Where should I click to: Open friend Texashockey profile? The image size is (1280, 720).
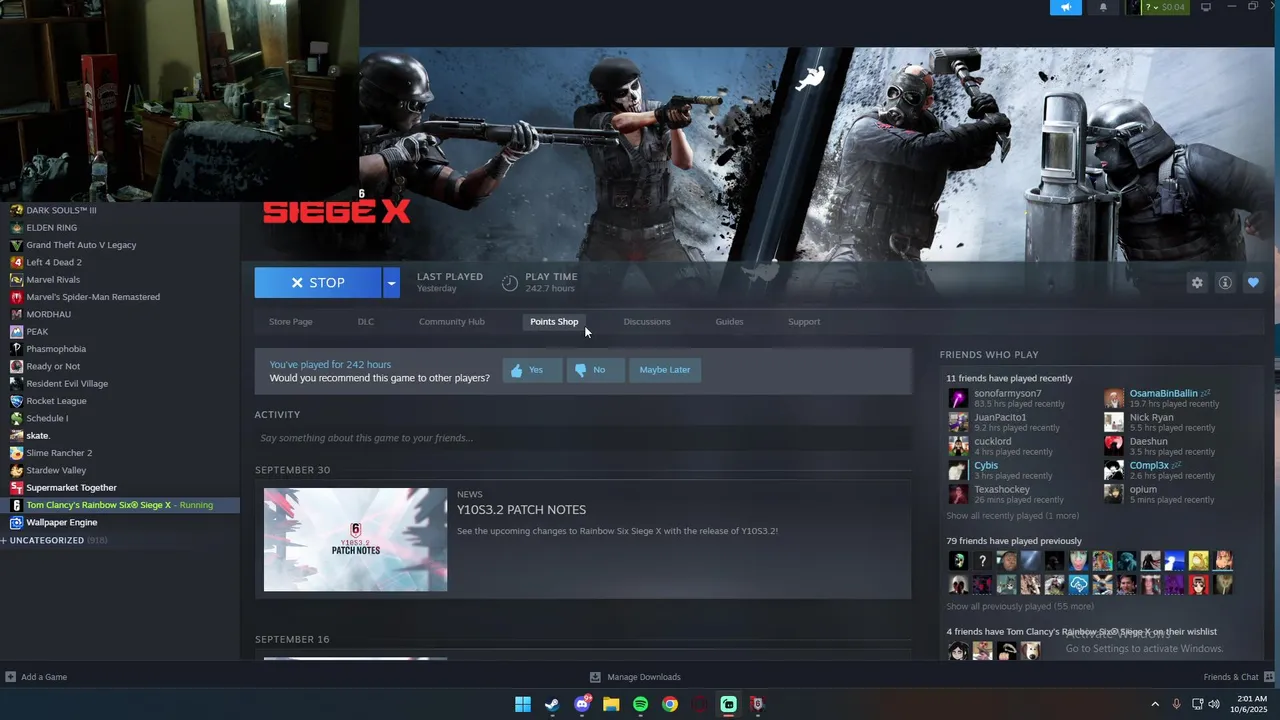coord(1002,490)
